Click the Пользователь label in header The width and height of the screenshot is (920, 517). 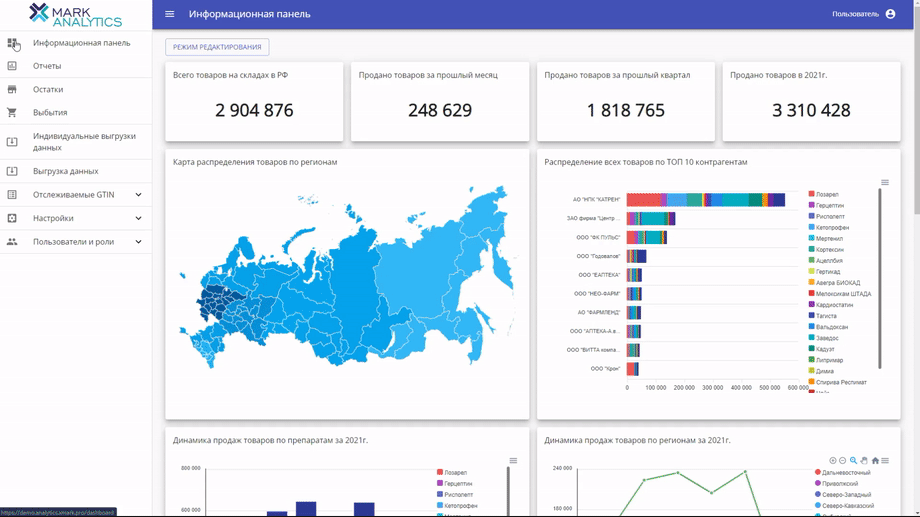click(855, 14)
